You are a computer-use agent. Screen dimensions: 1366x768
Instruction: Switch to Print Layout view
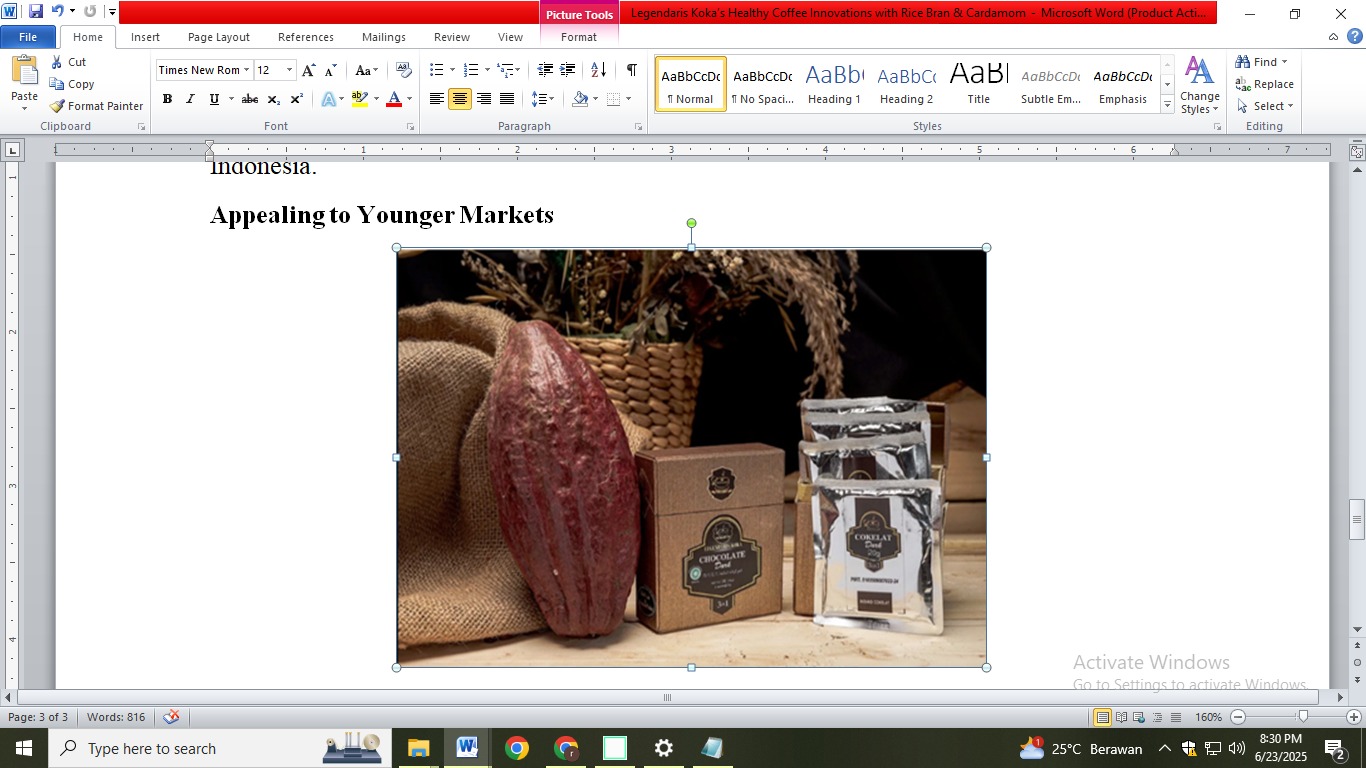pos(1102,717)
